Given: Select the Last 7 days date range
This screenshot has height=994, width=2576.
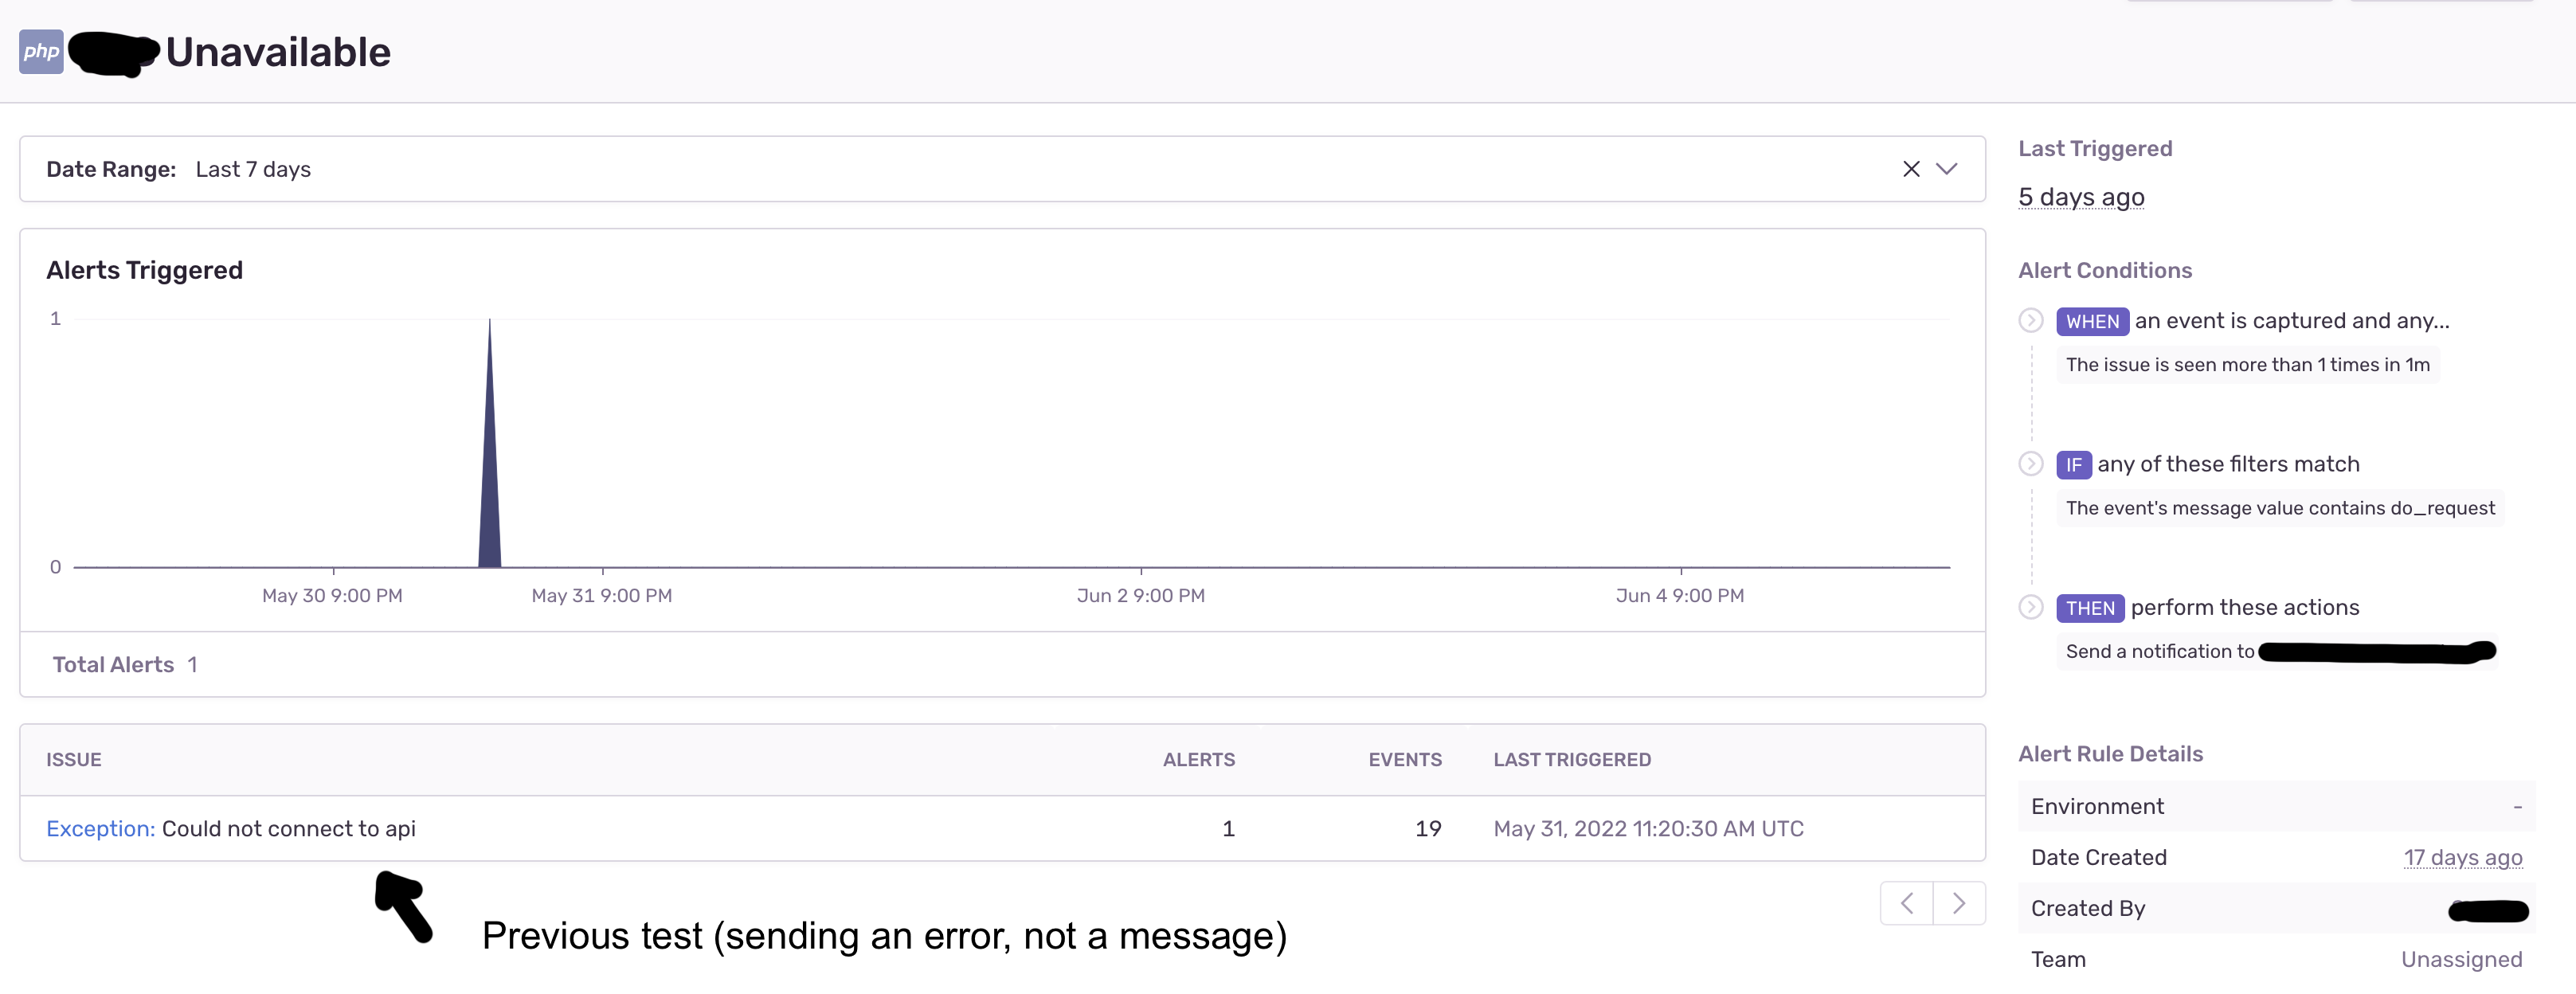Looking at the screenshot, I should click(x=252, y=169).
